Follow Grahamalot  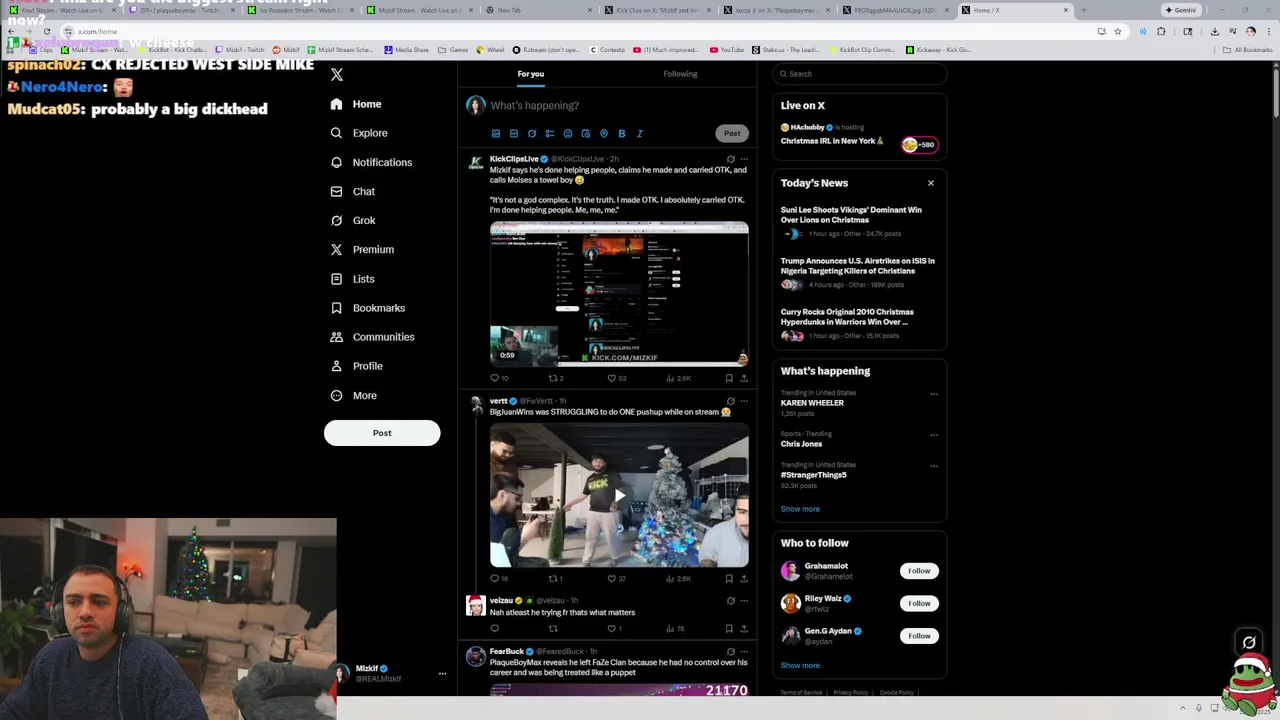919,571
